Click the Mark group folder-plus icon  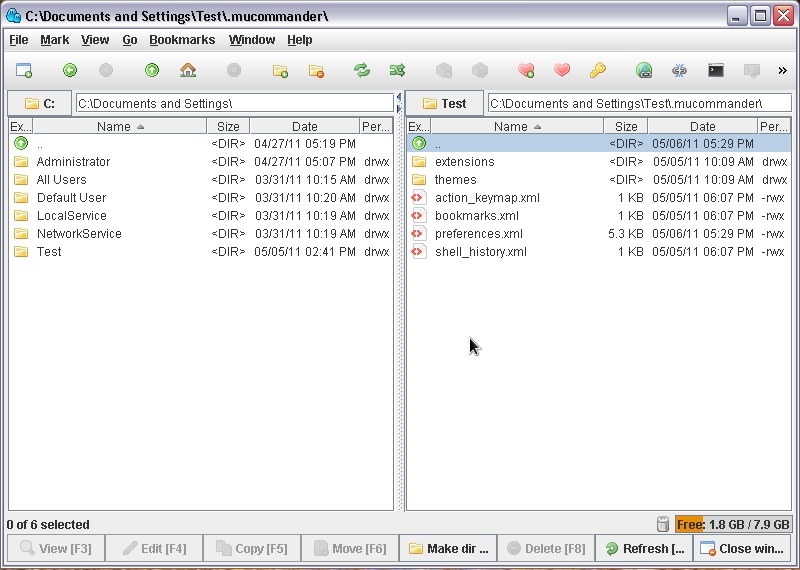click(280, 70)
